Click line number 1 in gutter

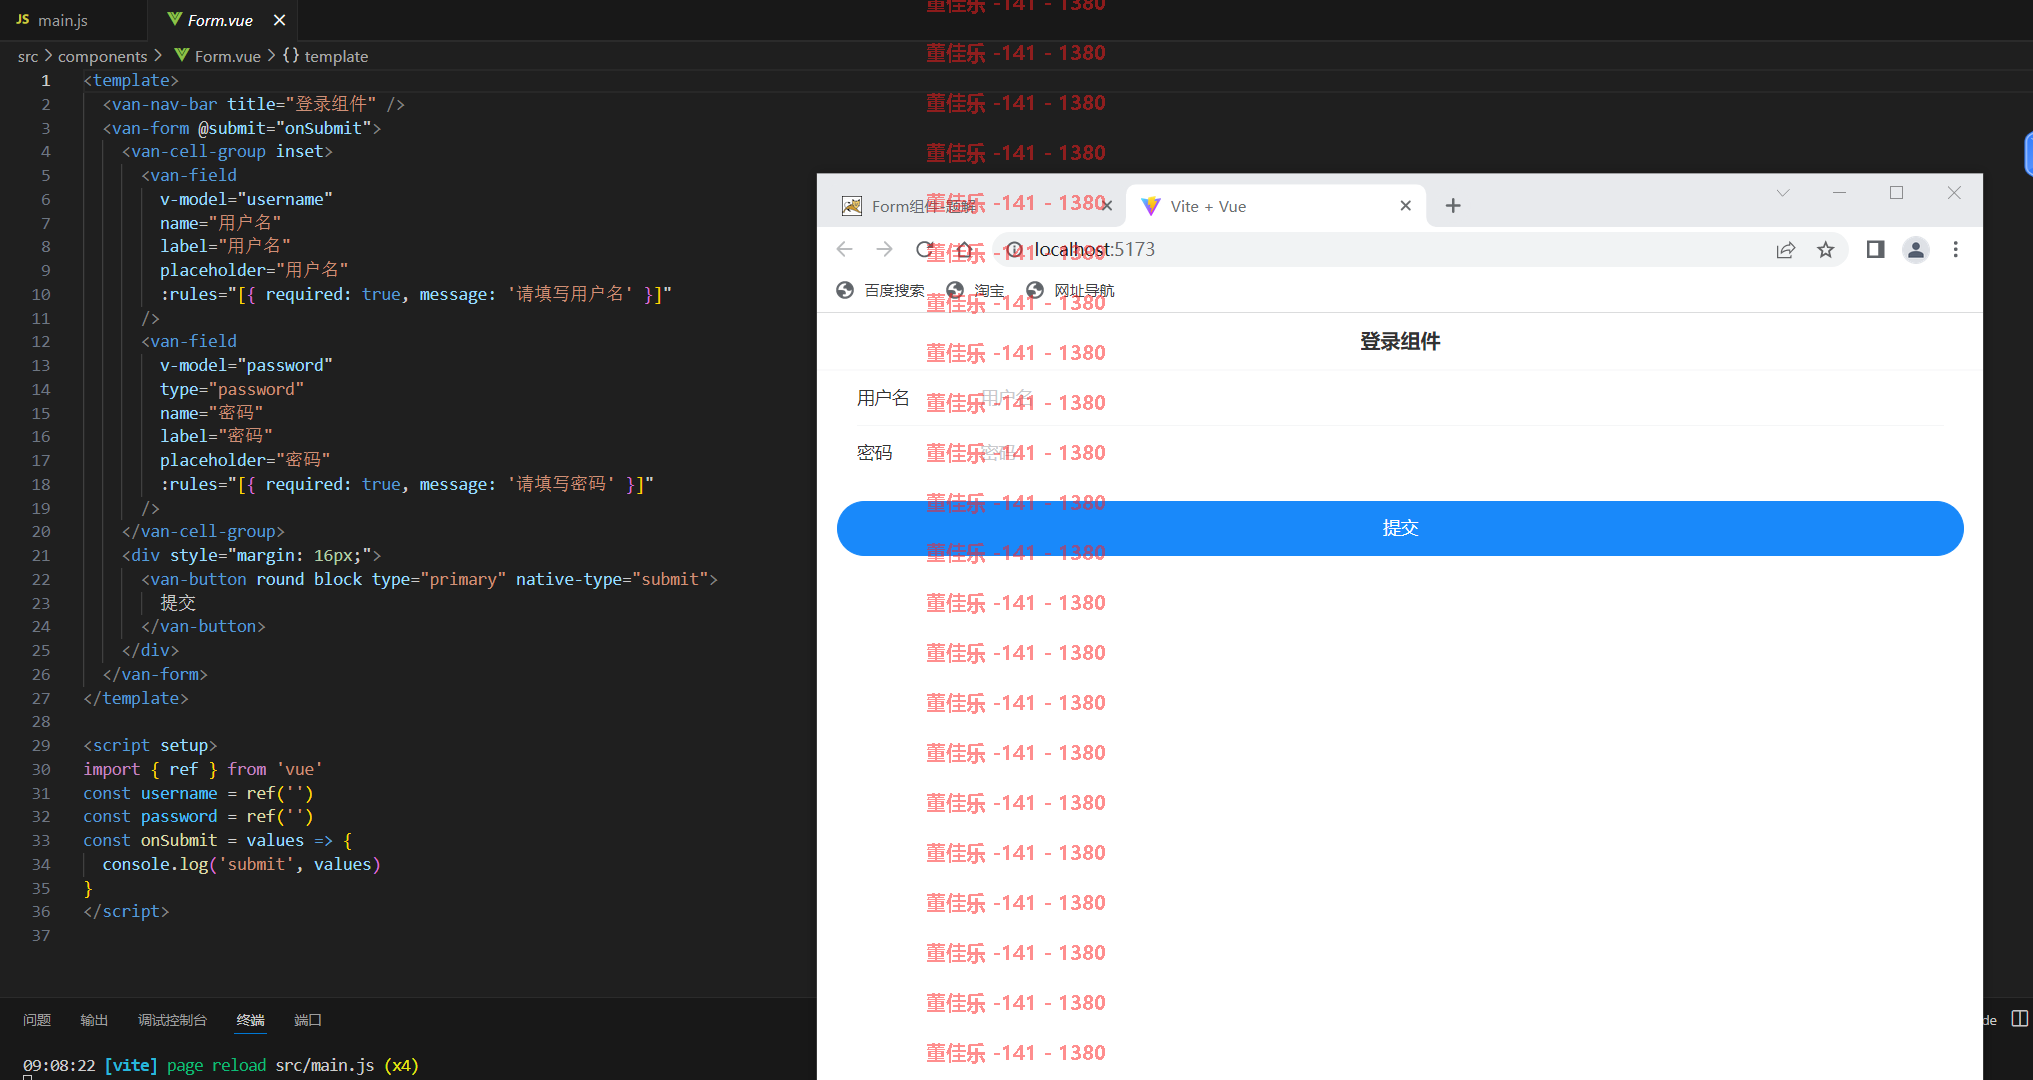point(45,80)
